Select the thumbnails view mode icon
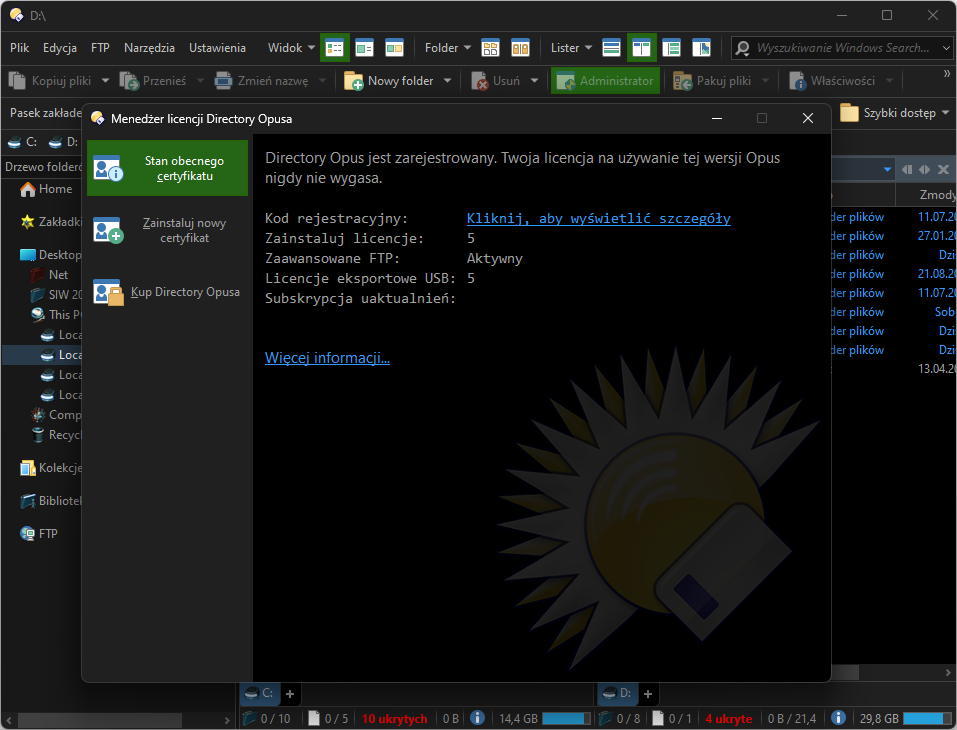The height and width of the screenshot is (730, 957). point(394,48)
